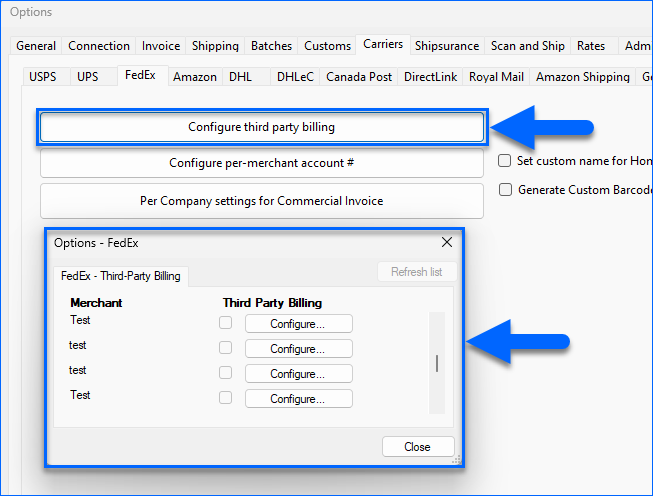Select the DirectLink carrier tab
The width and height of the screenshot is (653, 496).
tap(430, 77)
